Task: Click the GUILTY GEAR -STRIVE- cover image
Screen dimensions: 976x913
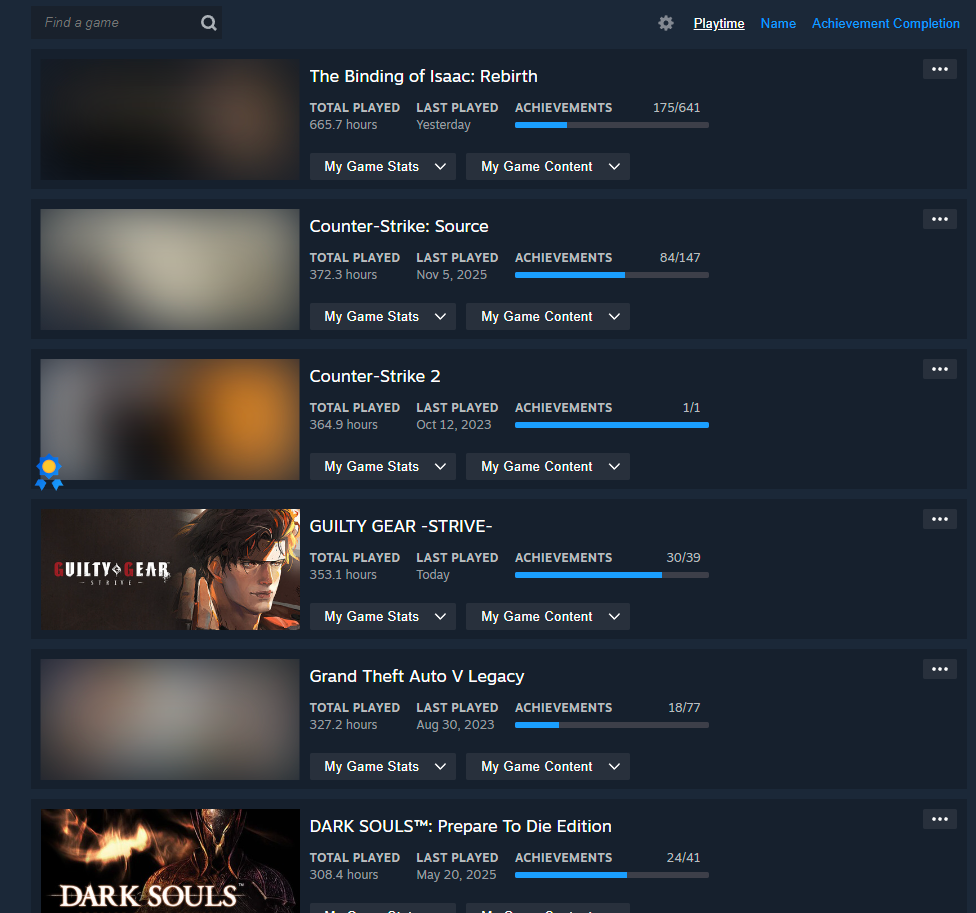Action: click(x=170, y=569)
